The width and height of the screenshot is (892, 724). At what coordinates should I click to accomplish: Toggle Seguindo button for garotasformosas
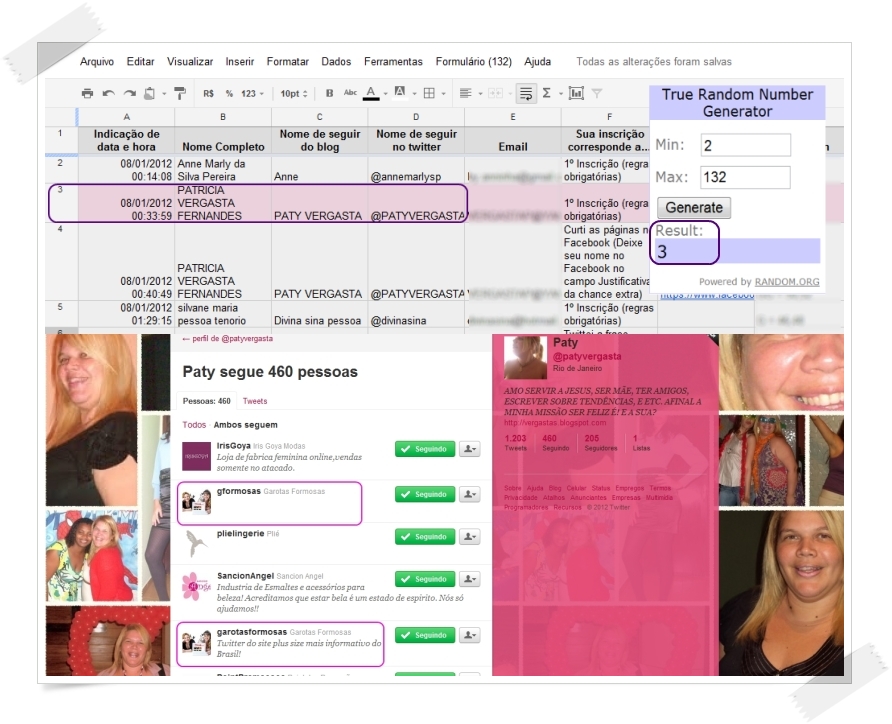425,635
